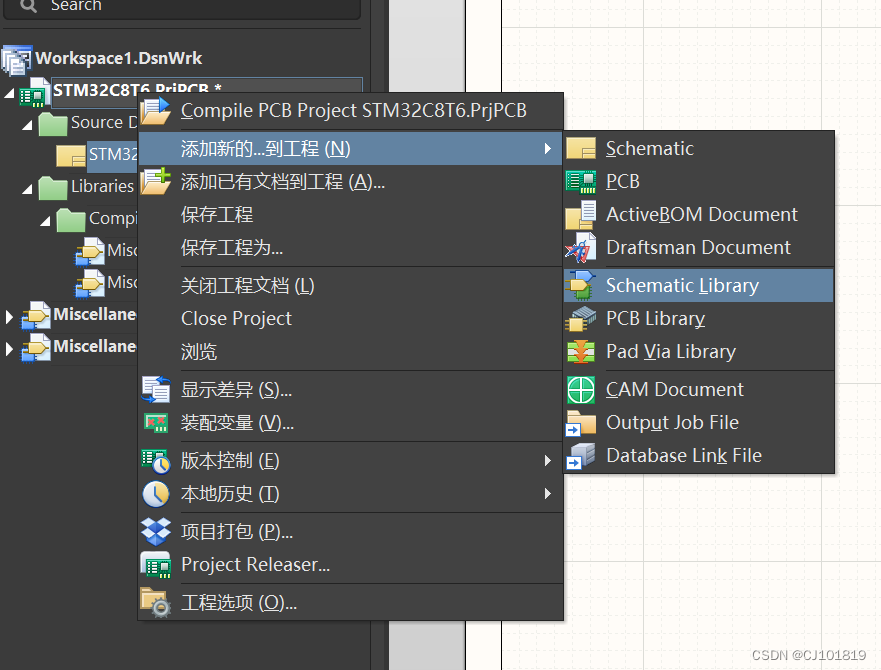The image size is (881, 670).
Task: Select Database Link File in the submenu
Action: click(698, 456)
